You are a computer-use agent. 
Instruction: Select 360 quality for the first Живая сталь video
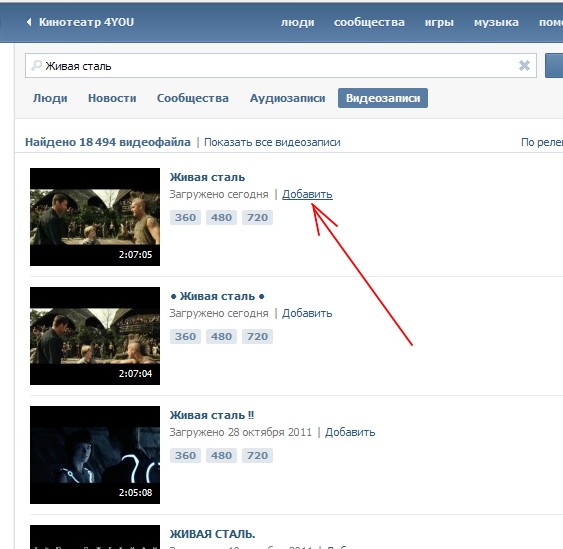click(x=185, y=217)
